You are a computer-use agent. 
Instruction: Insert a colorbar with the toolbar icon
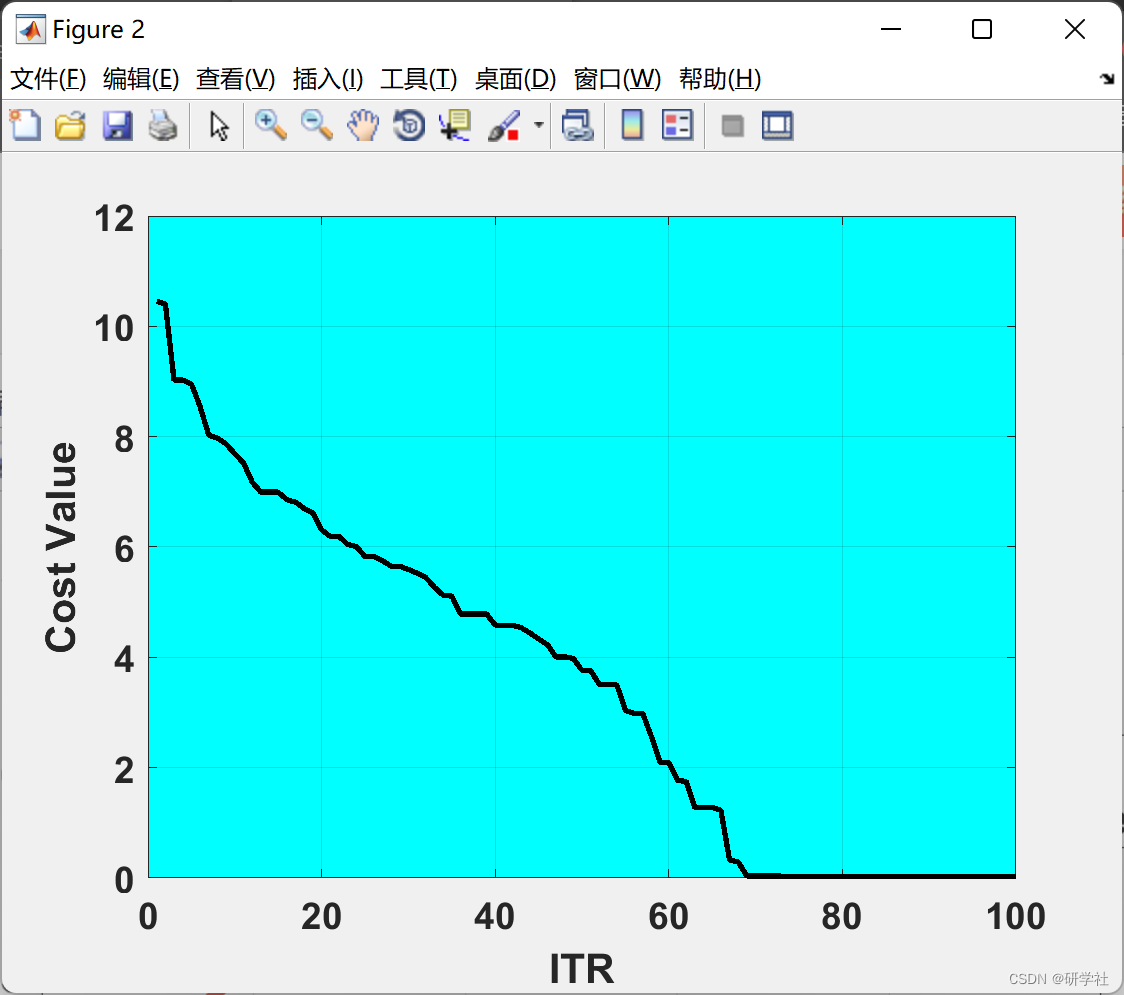[x=632, y=125]
